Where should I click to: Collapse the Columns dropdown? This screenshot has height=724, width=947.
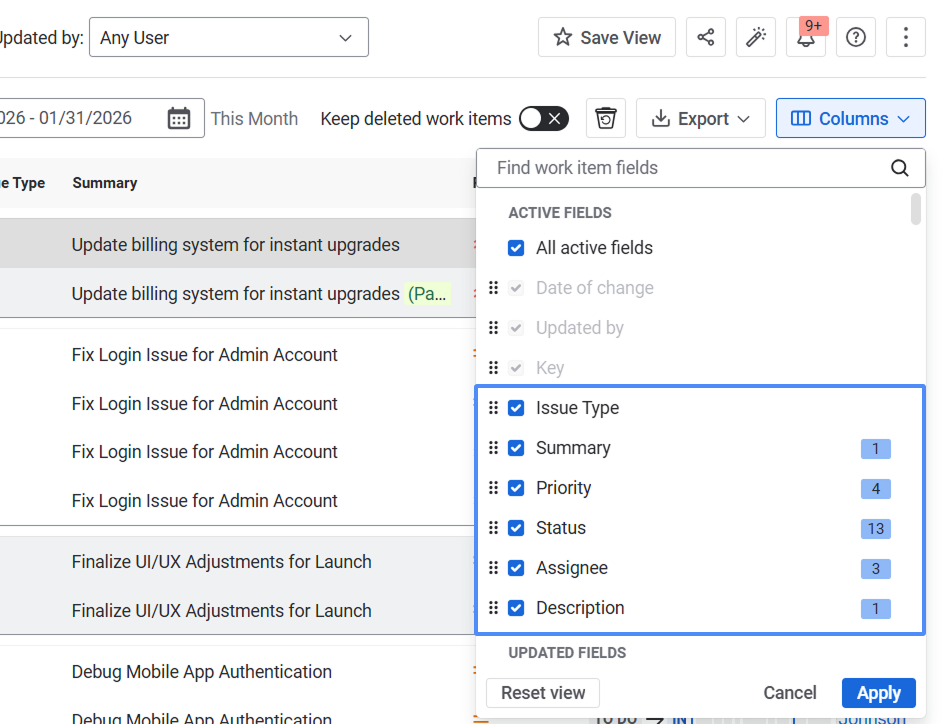coord(851,118)
